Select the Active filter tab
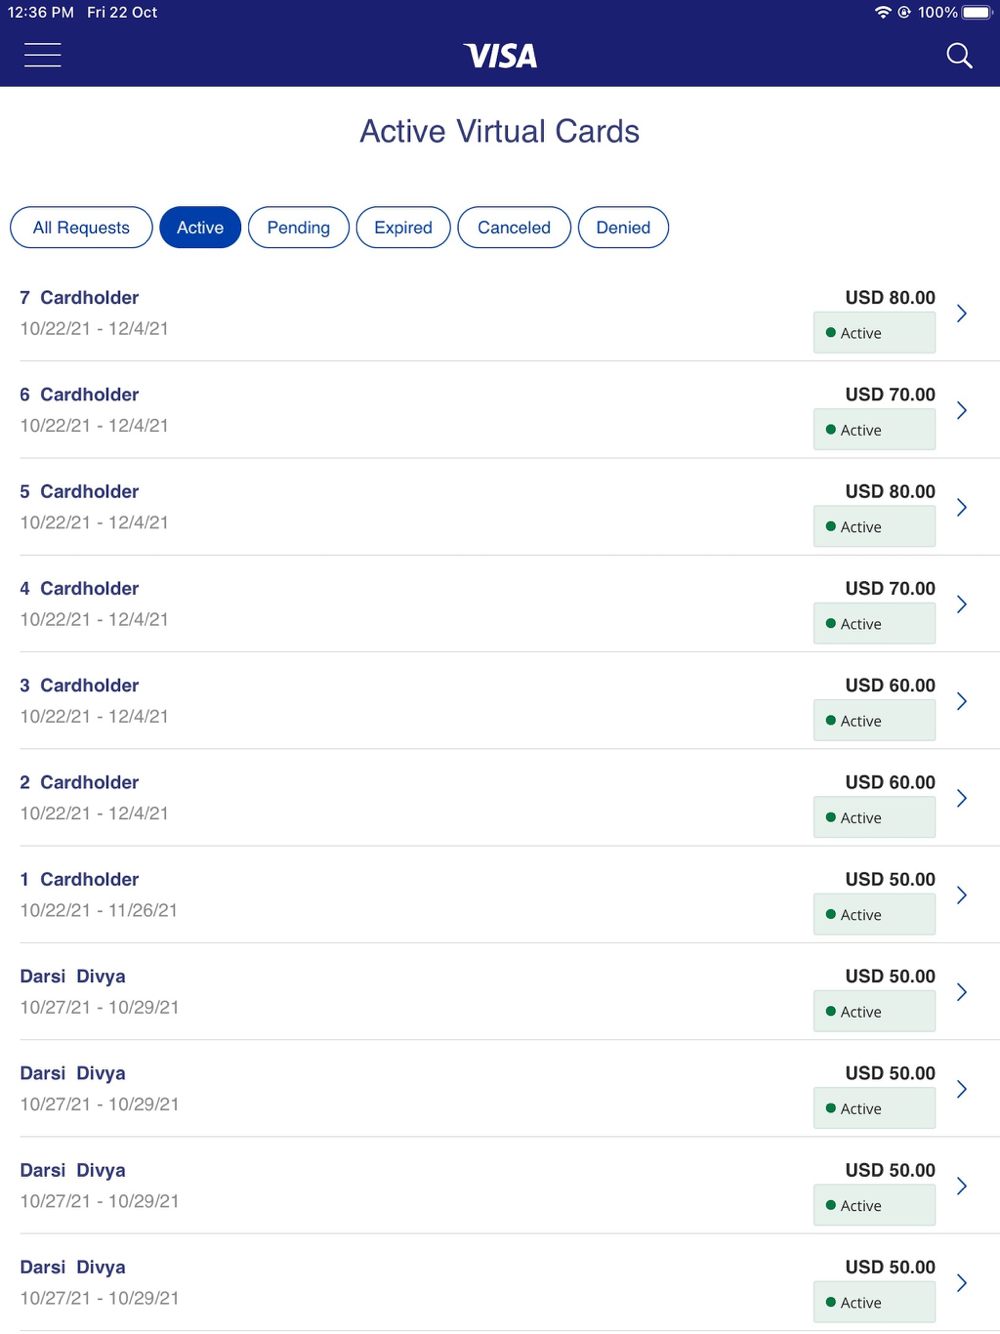The width and height of the screenshot is (1000, 1334). [200, 227]
